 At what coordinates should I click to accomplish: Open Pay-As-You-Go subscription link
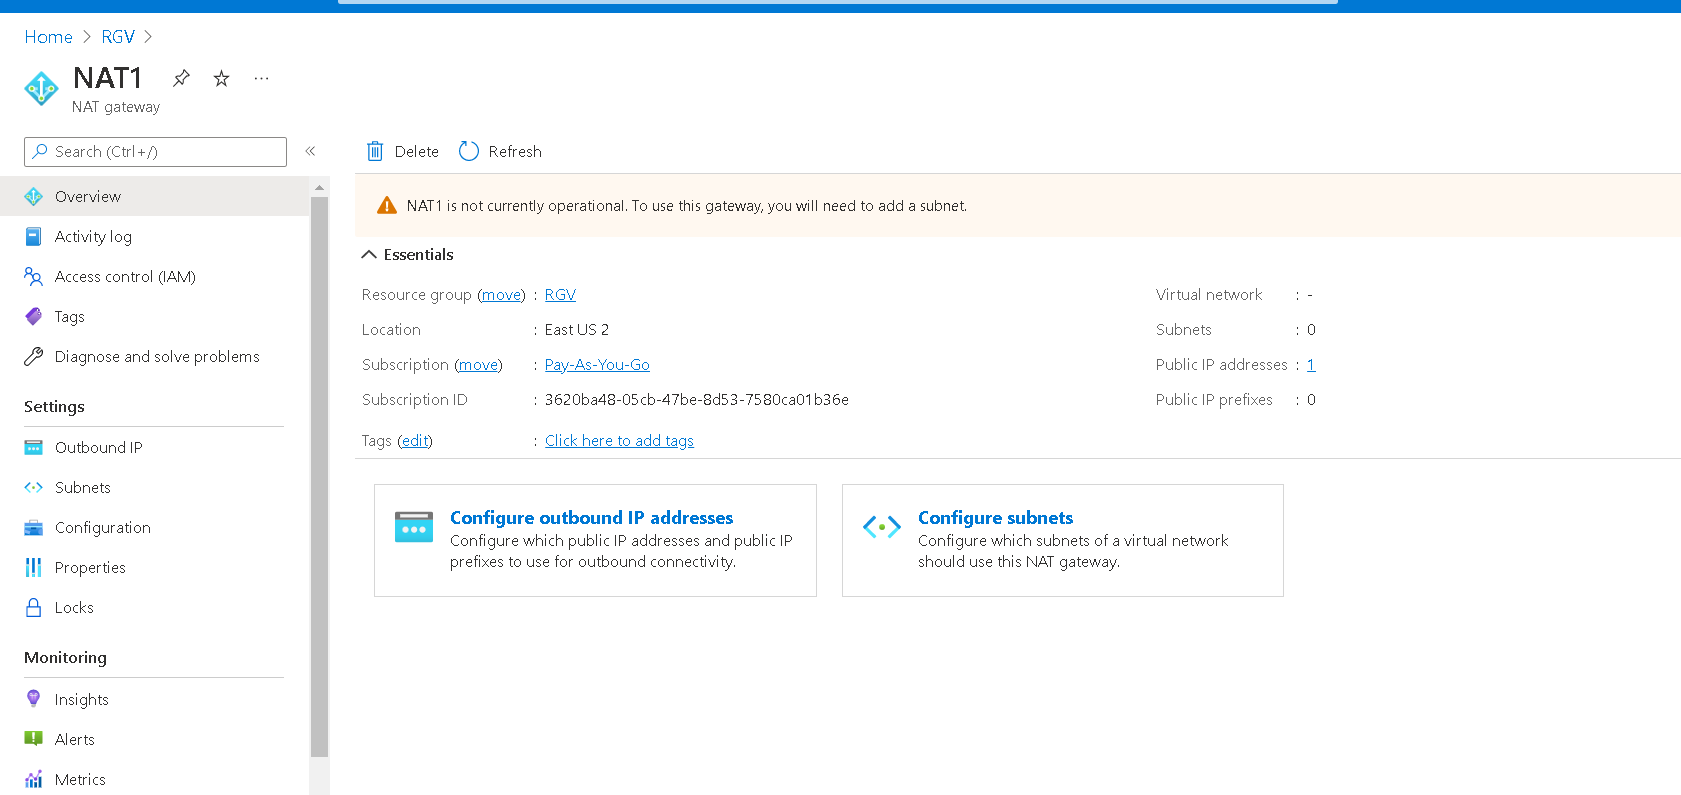pyautogui.click(x=597, y=365)
